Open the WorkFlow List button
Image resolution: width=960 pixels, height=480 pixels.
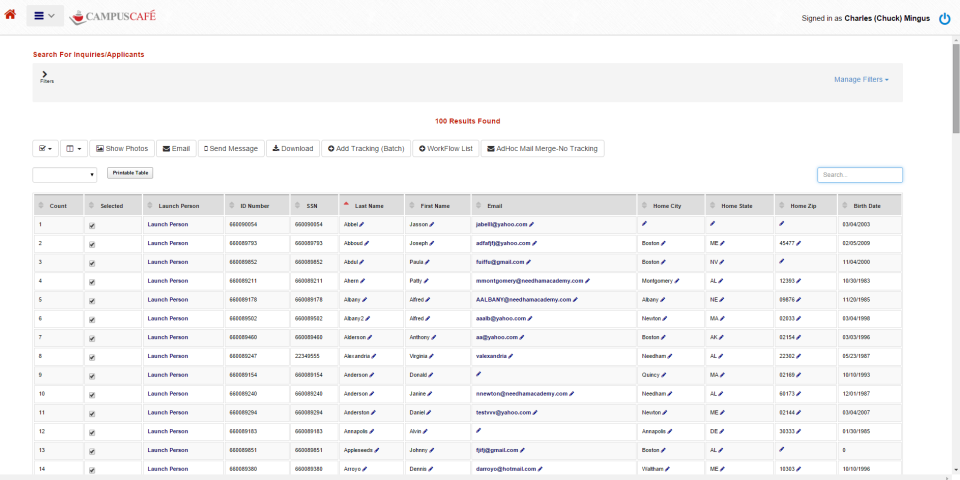click(x=445, y=149)
